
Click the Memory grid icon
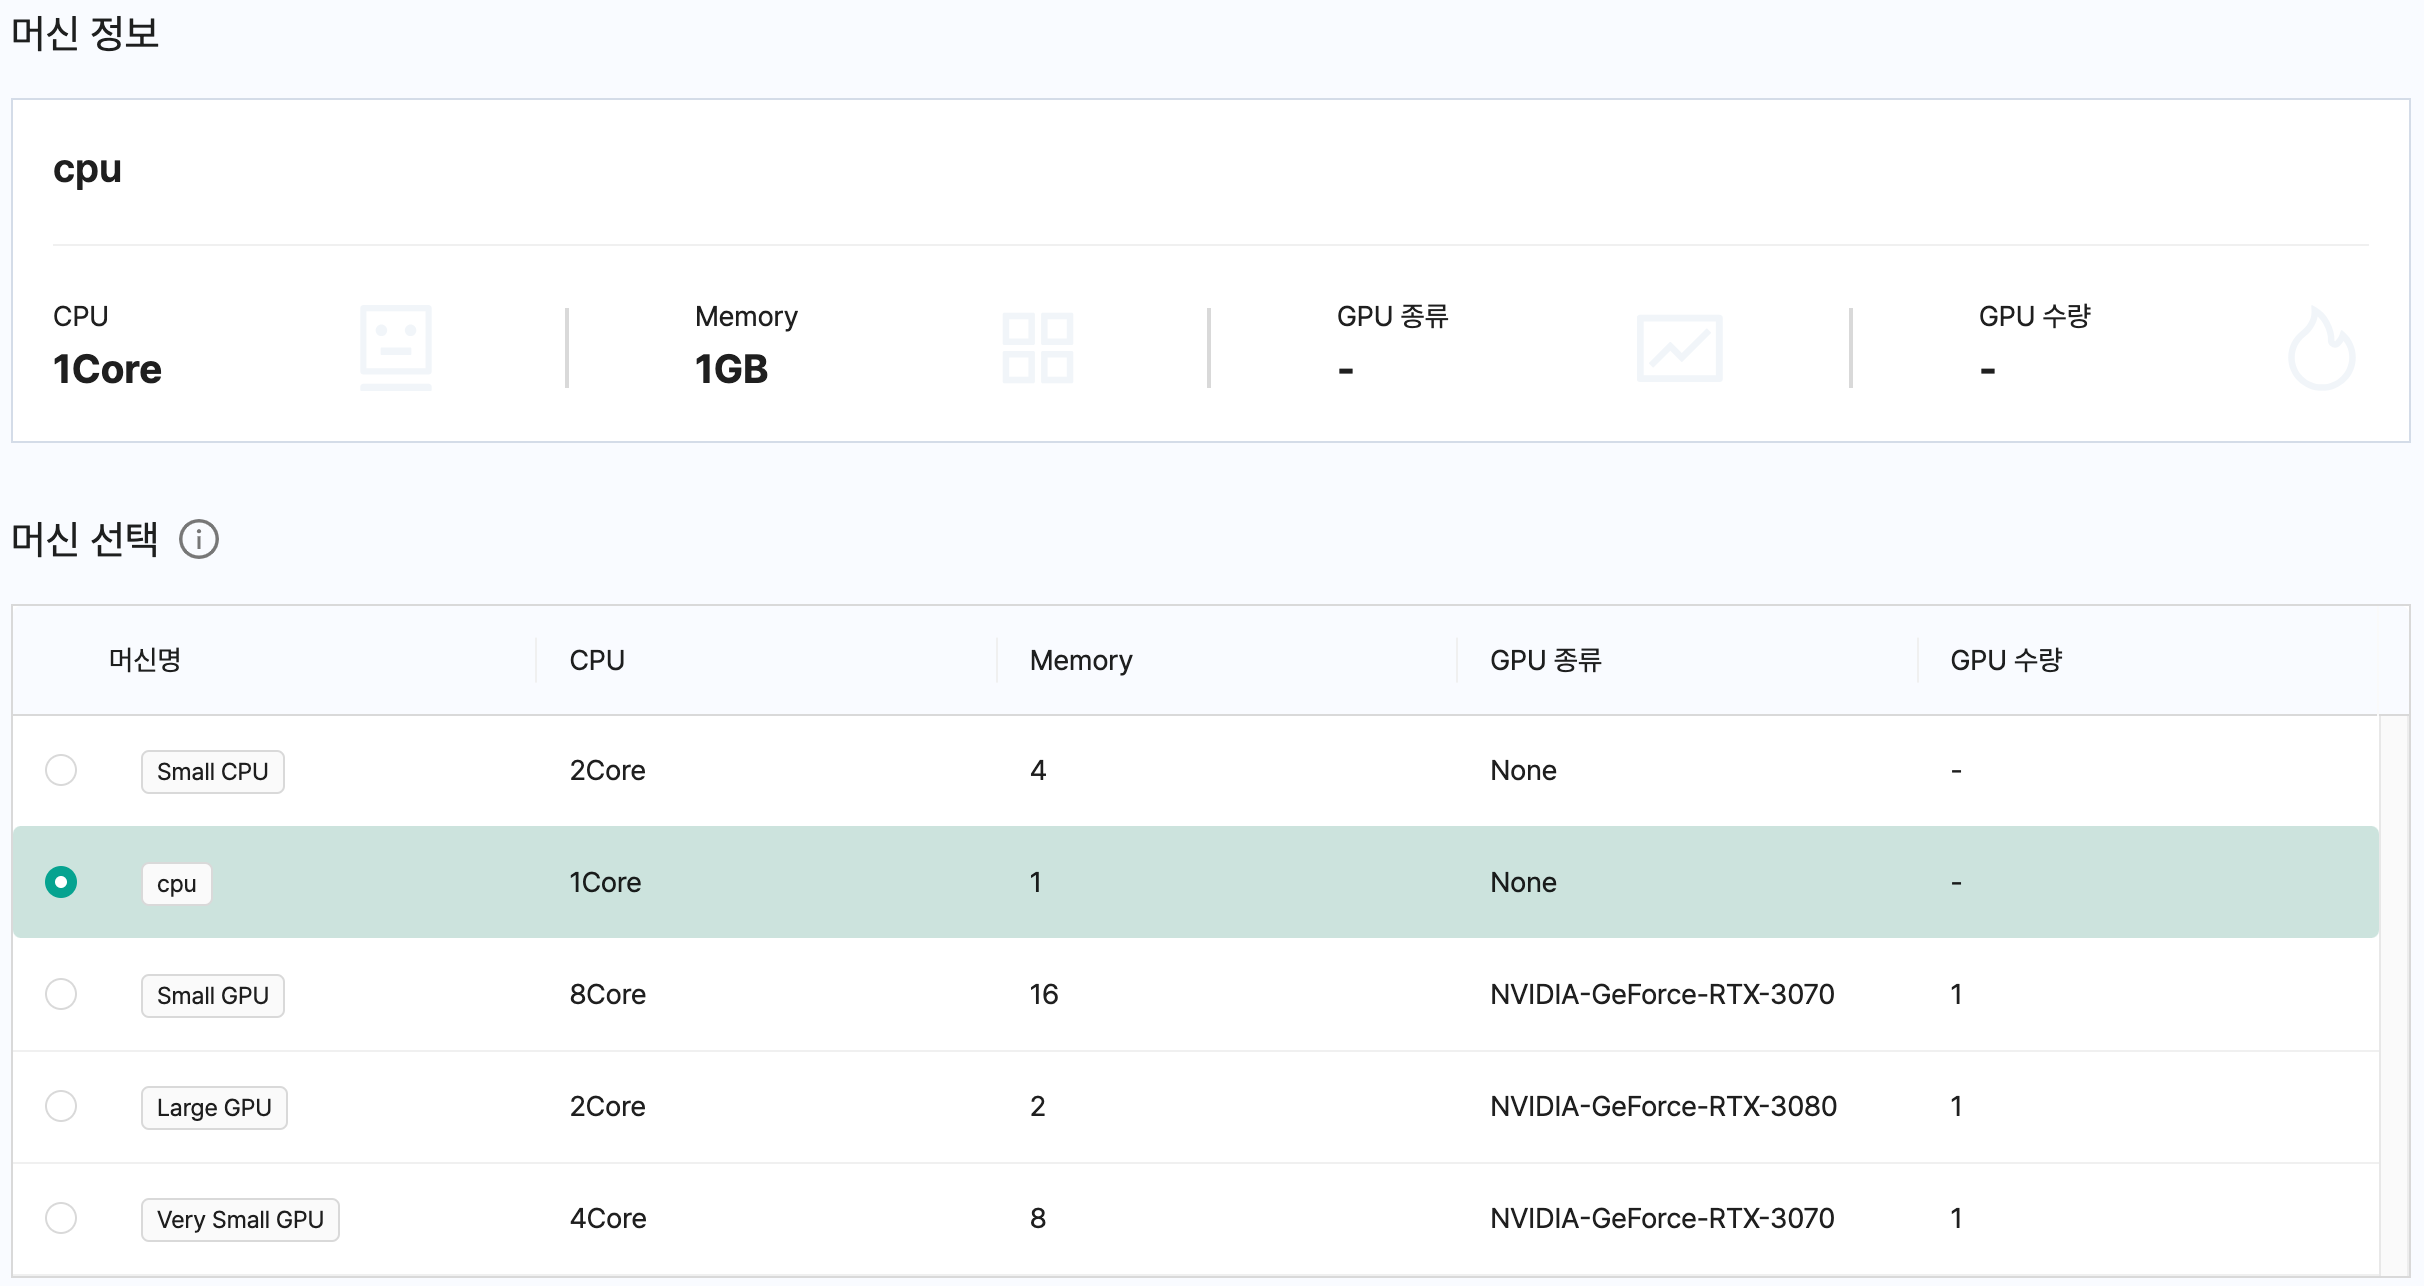pos(1037,347)
